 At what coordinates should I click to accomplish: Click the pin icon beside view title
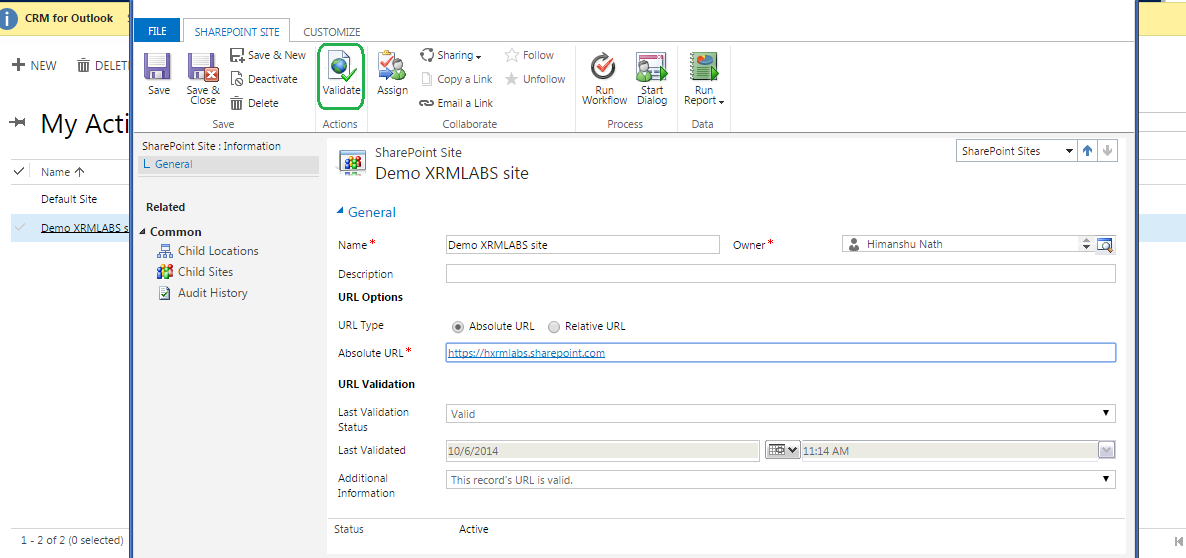coord(18,123)
